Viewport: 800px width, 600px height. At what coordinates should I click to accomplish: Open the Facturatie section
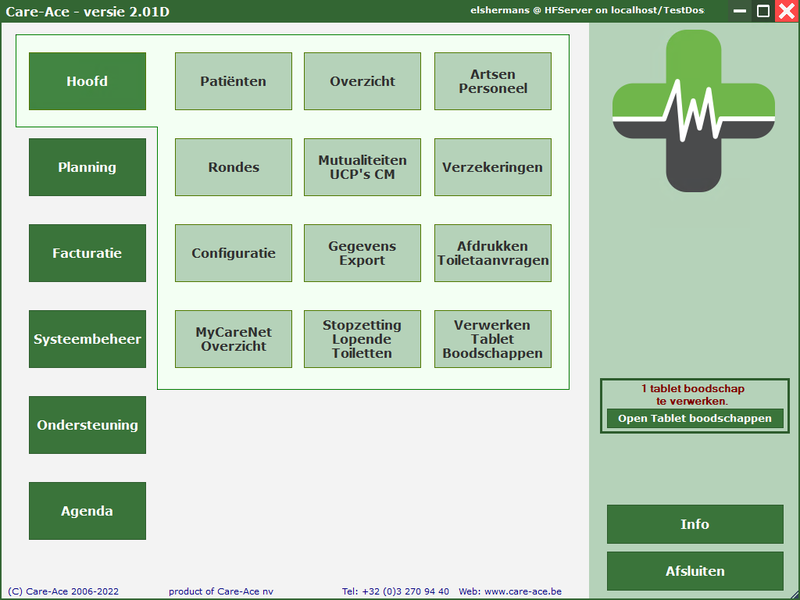[87, 253]
